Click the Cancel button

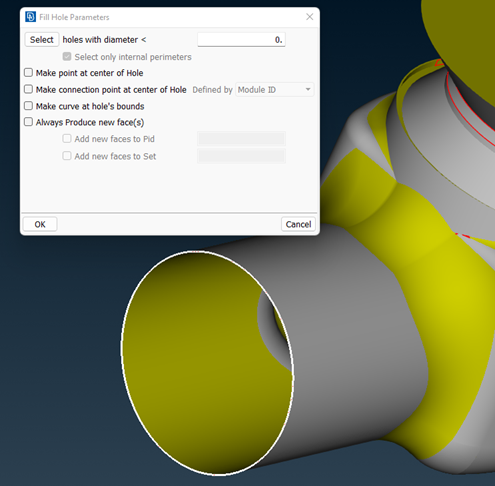(298, 224)
